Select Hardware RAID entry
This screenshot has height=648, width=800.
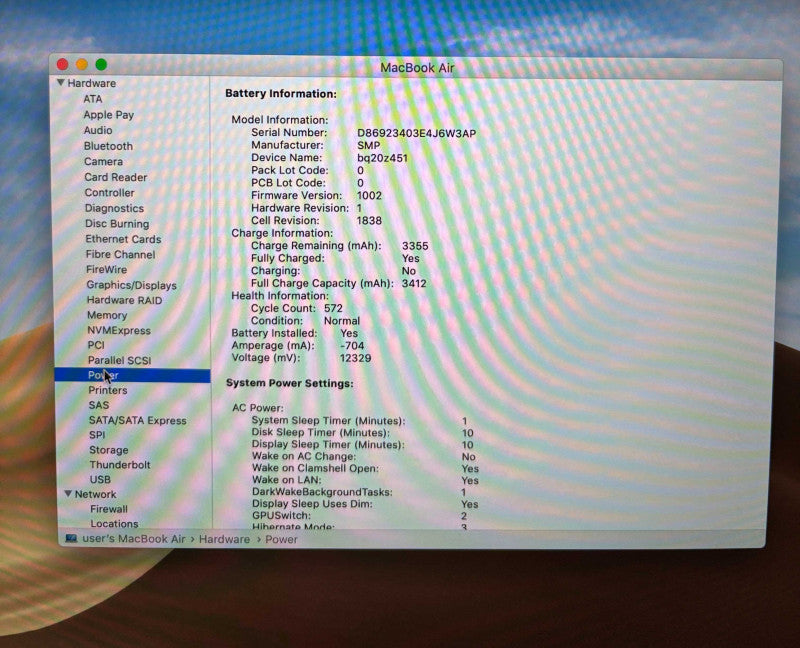(x=124, y=300)
